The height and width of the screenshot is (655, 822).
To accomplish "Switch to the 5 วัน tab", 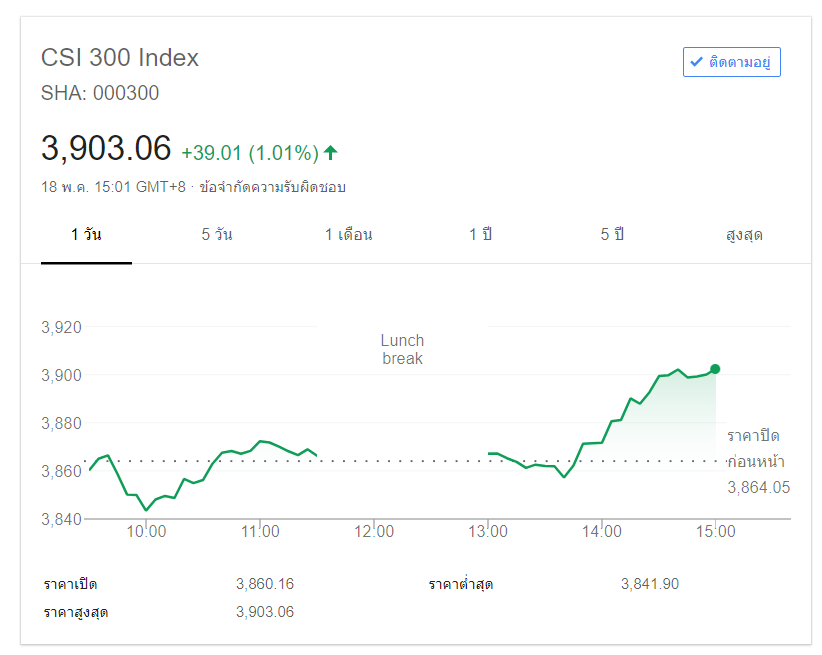I will pos(217,235).
